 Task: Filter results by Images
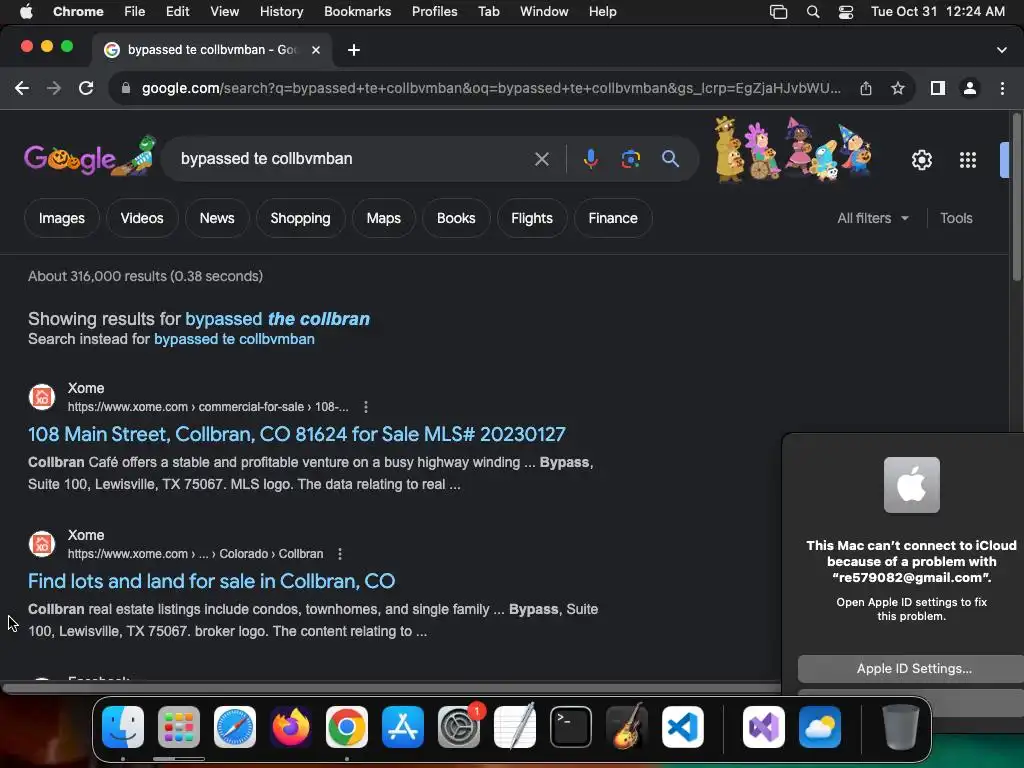[x=61, y=218]
